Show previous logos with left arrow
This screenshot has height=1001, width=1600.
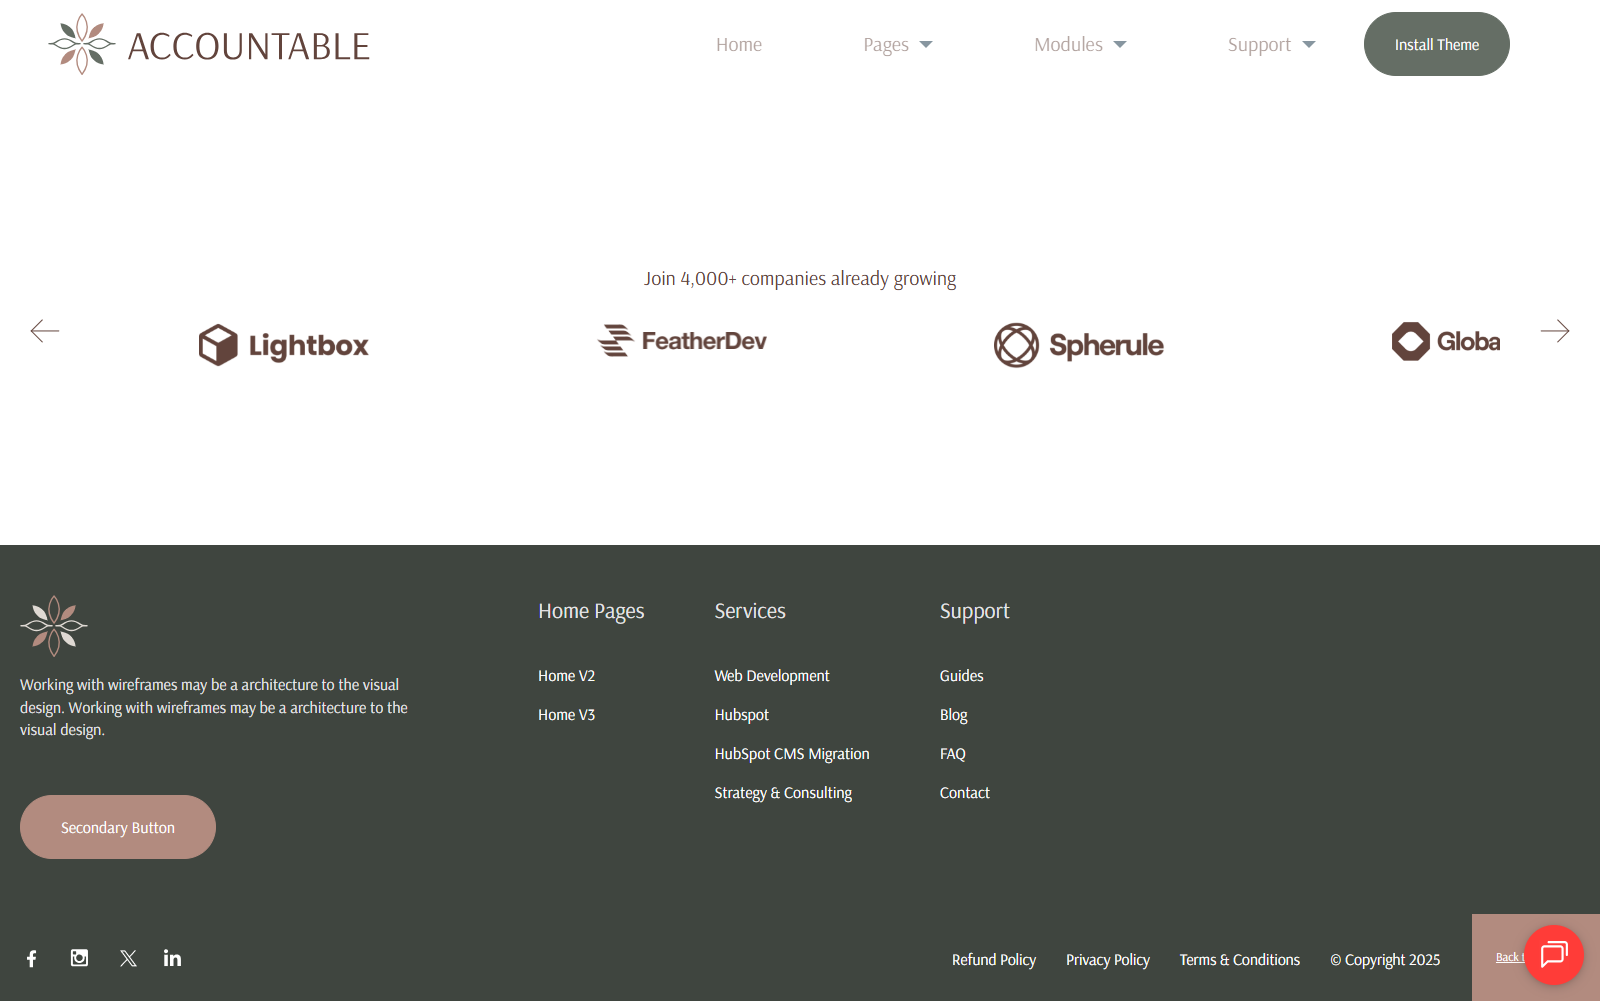[x=45, y=331]
